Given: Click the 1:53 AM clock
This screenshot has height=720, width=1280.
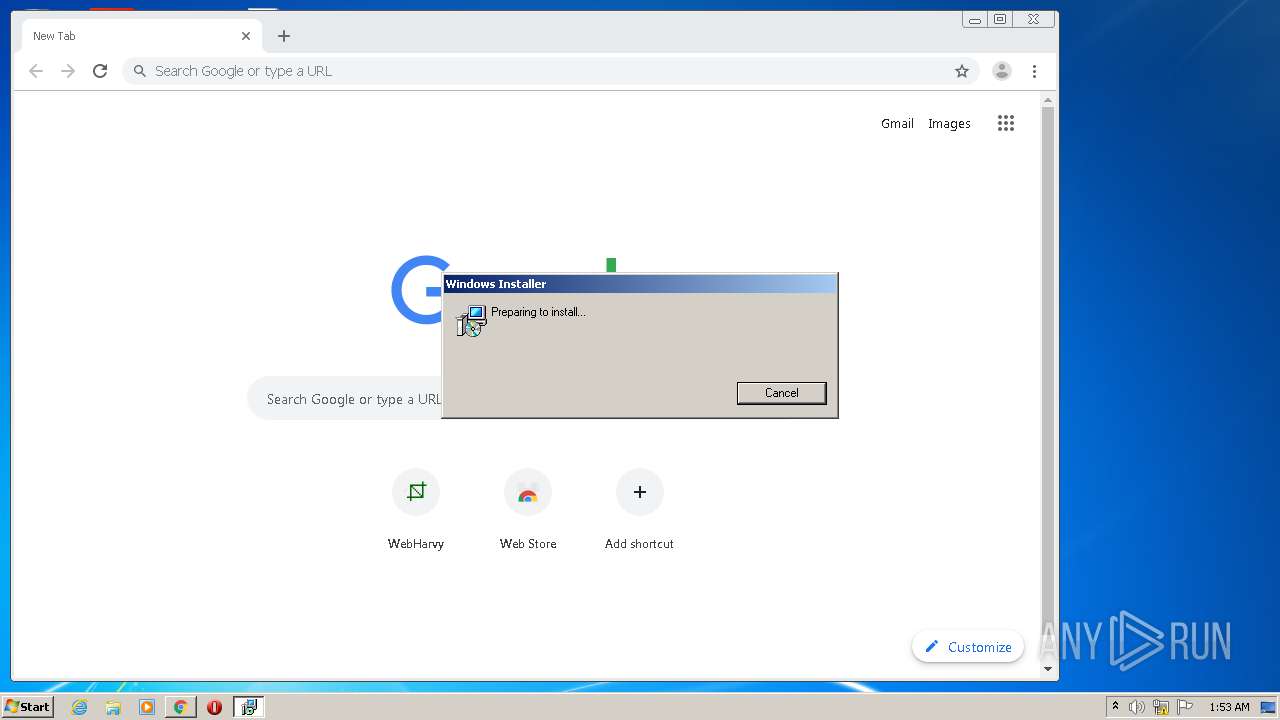Looking at the screenshot, I should (x=1229, y=707).
